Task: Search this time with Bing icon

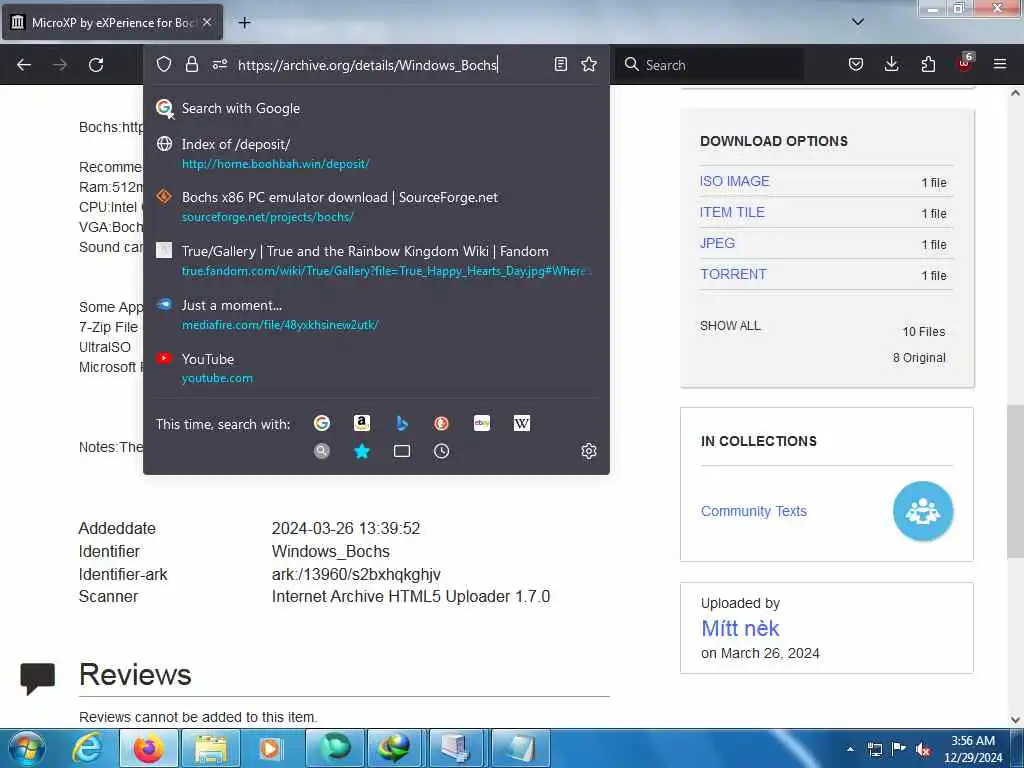Action: click(402, 423)
